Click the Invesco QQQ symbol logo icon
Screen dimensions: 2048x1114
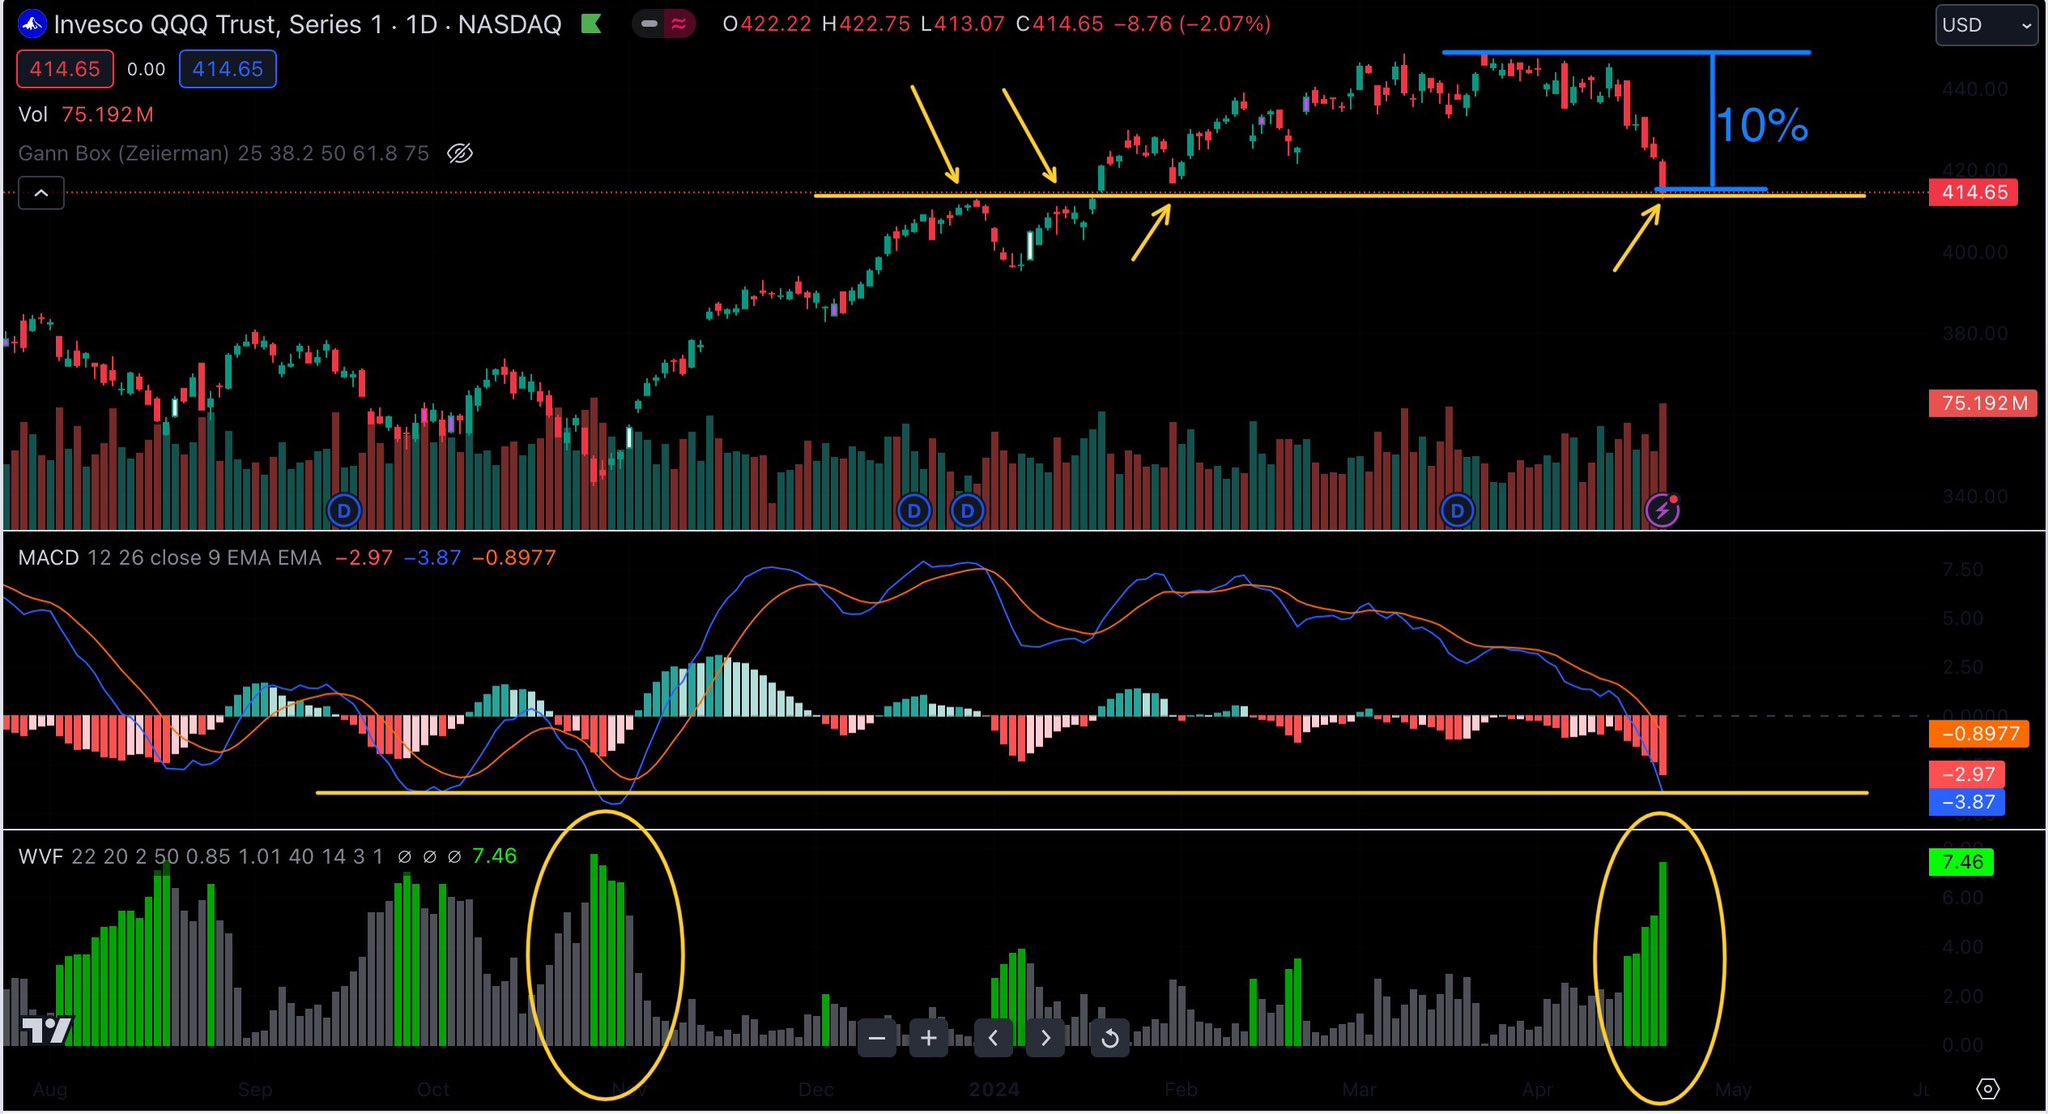[32, 24]
